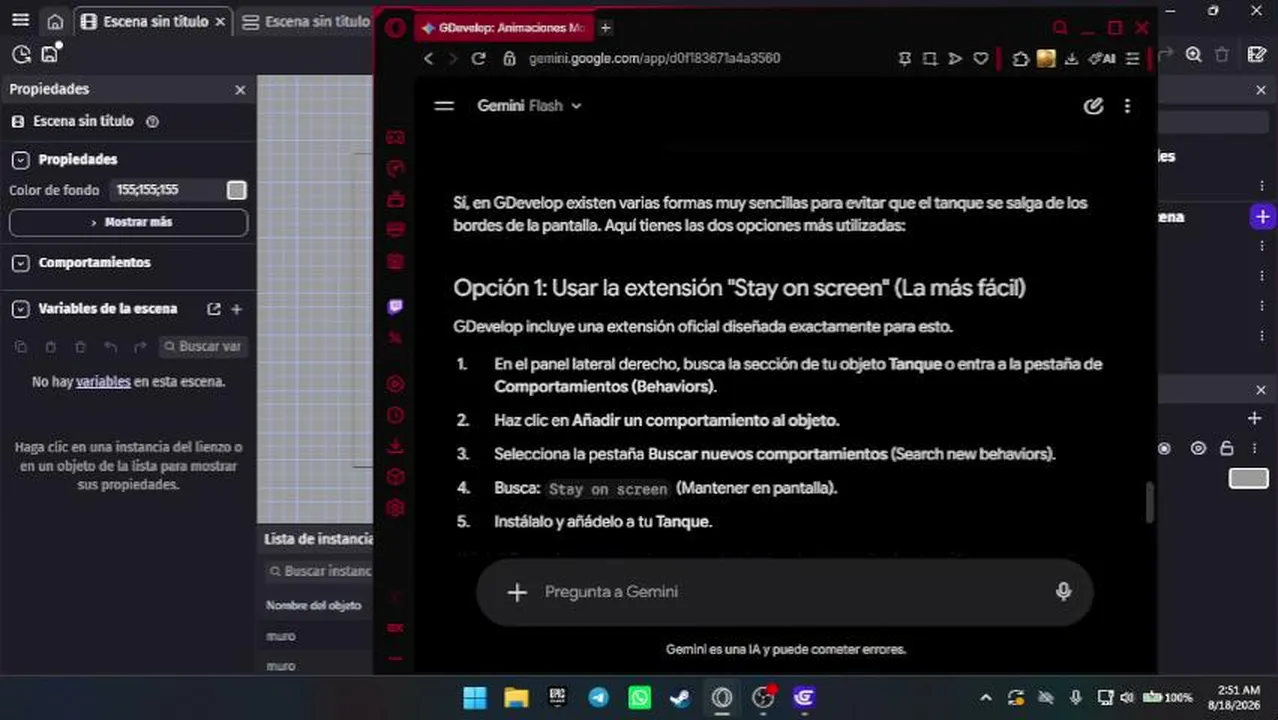This screenshot has height=720, width=1278.
Task: Open File Explorer from taskbar
Action: pos(516,698)
